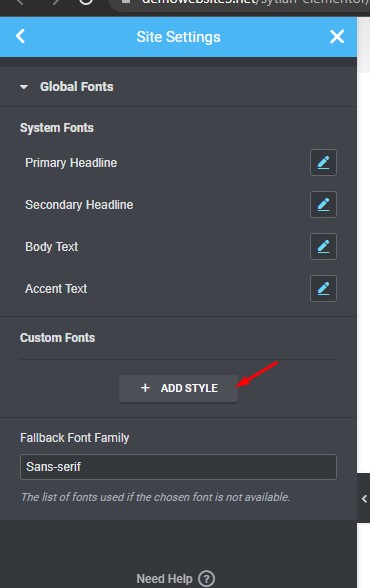Click the Add Style button
This screenshot has width=370, height=588.
(x=178, y=388)
